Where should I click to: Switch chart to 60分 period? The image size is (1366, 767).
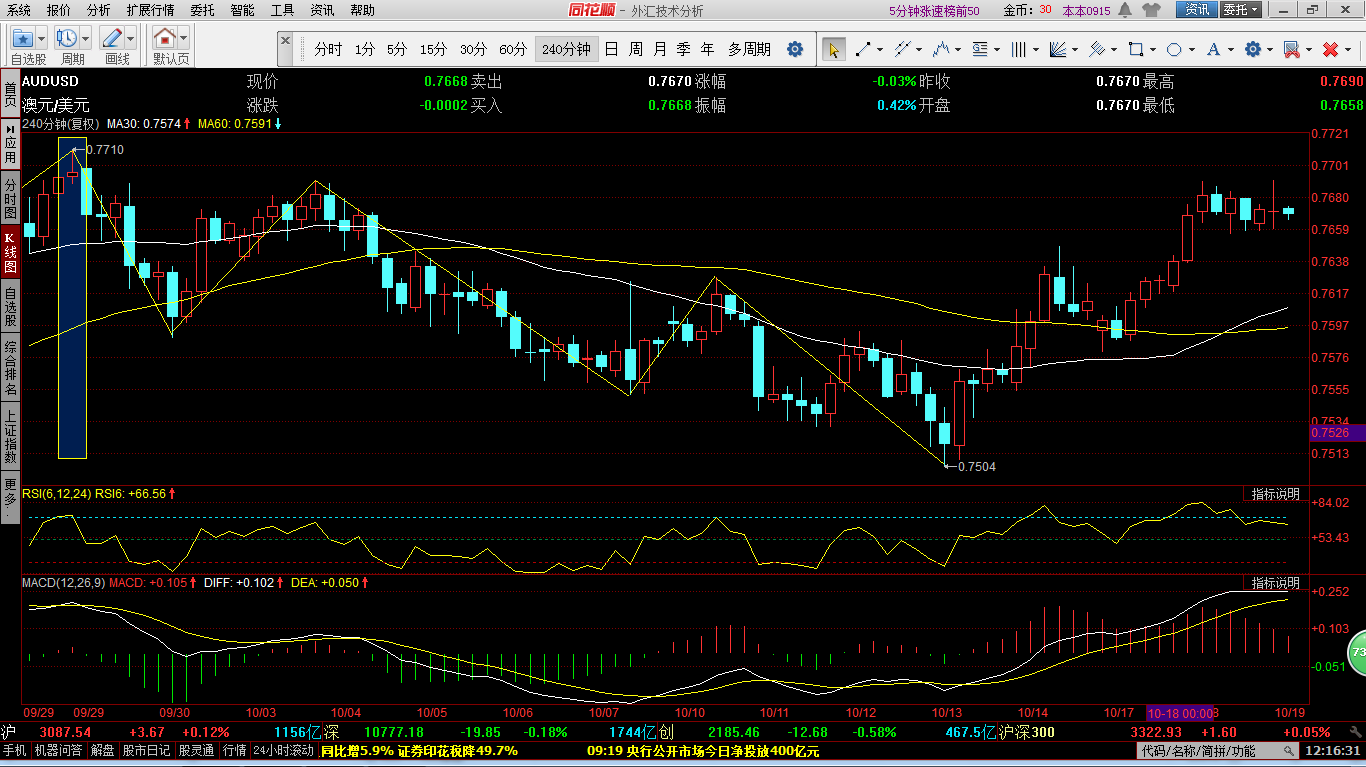[x=513, y=49]
